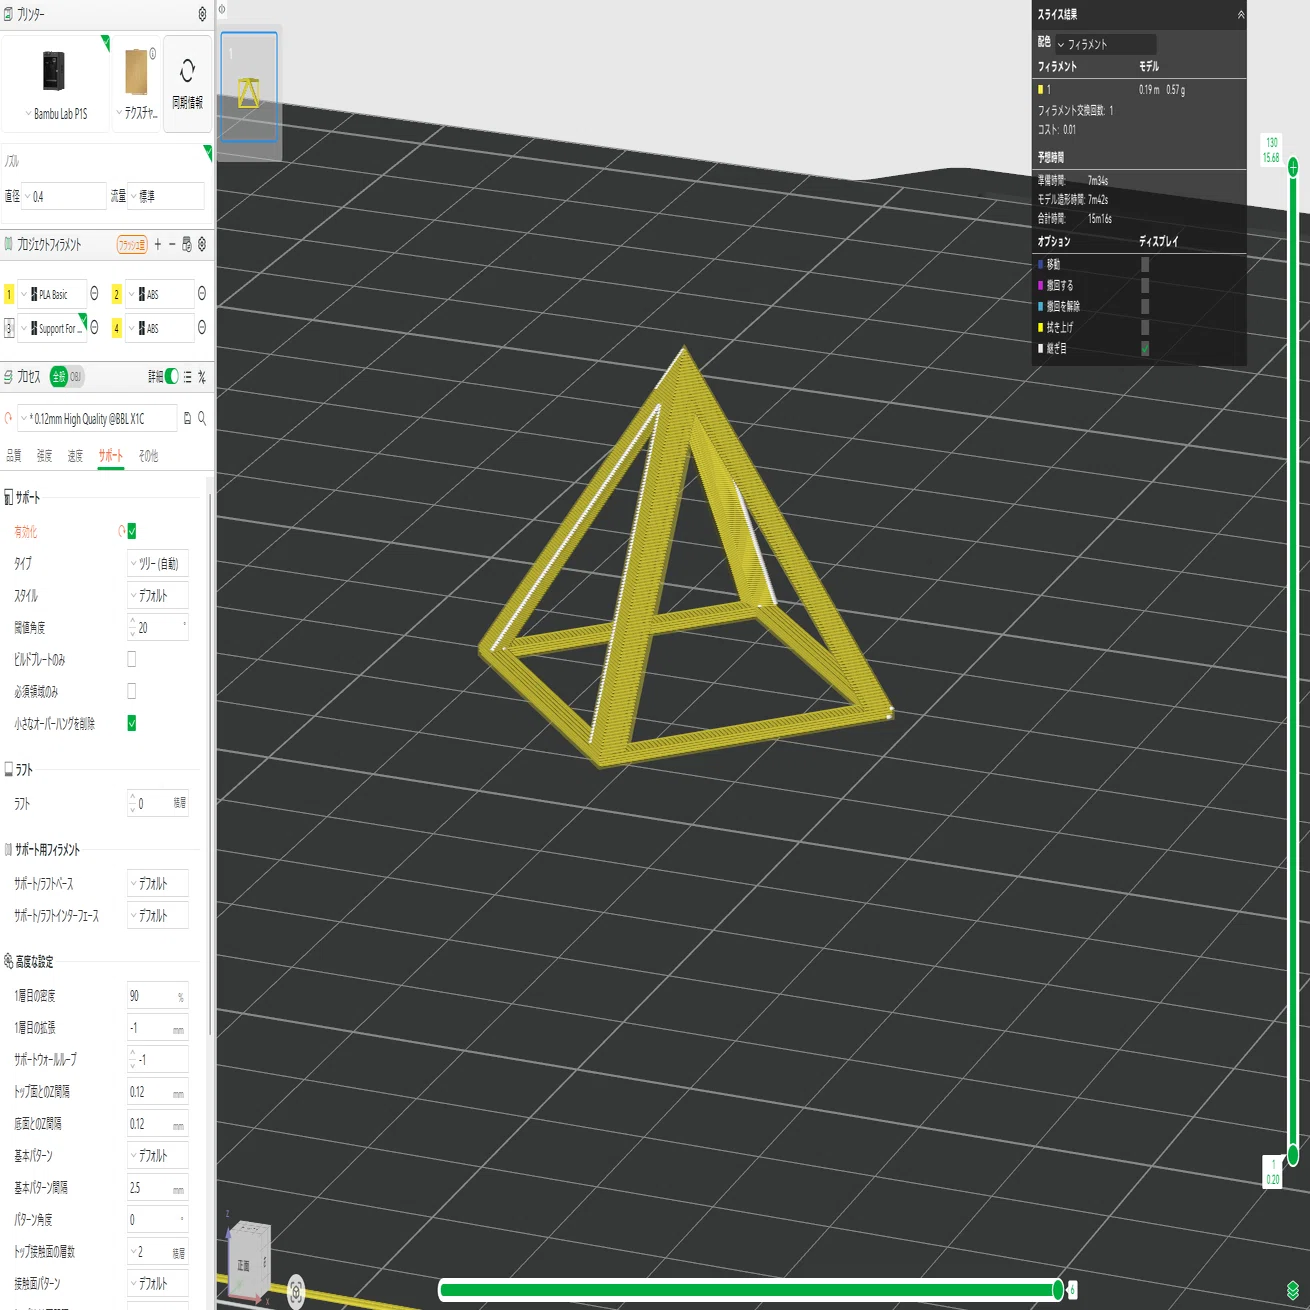Viewport: 1310px width, 1310px height.
Task: Open 流量 標準 flow dropdown
Action: 166,196
